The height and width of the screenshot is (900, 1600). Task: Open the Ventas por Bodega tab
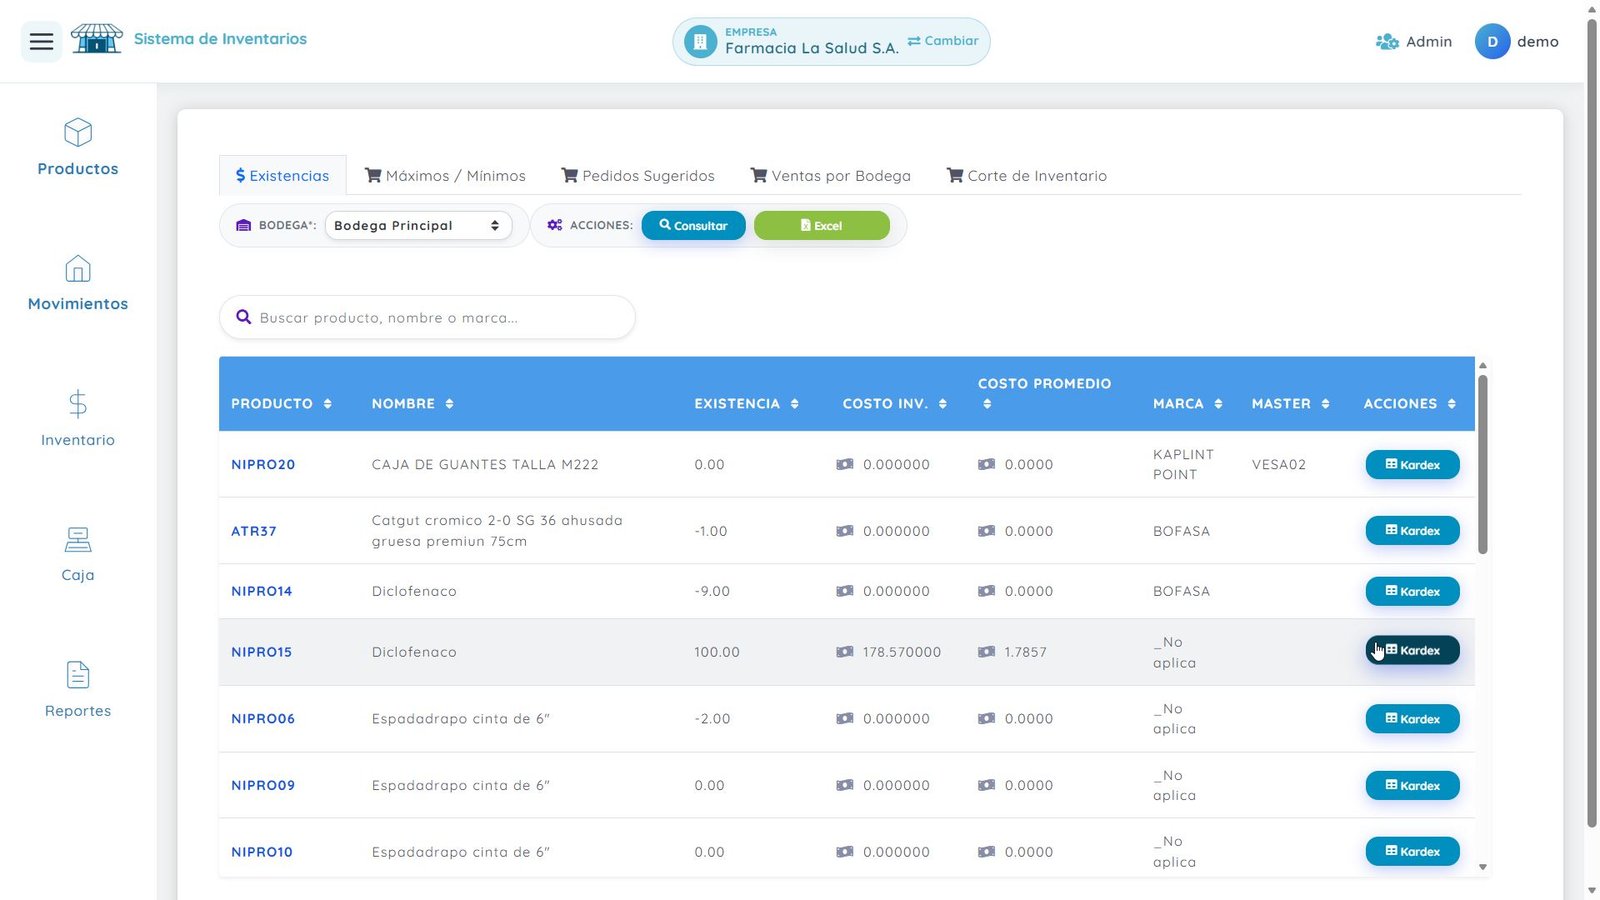coord(831,175)
